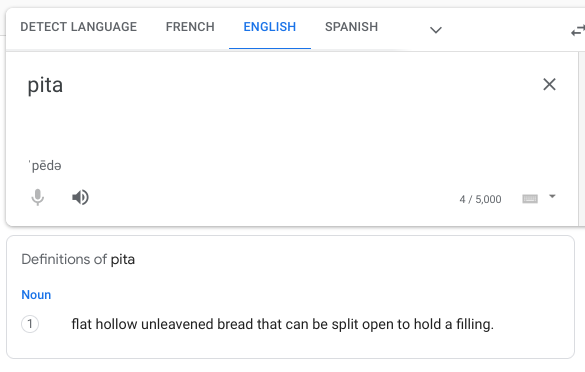Click the Noun part-of-speech label
585x372 pixels.
36,295
